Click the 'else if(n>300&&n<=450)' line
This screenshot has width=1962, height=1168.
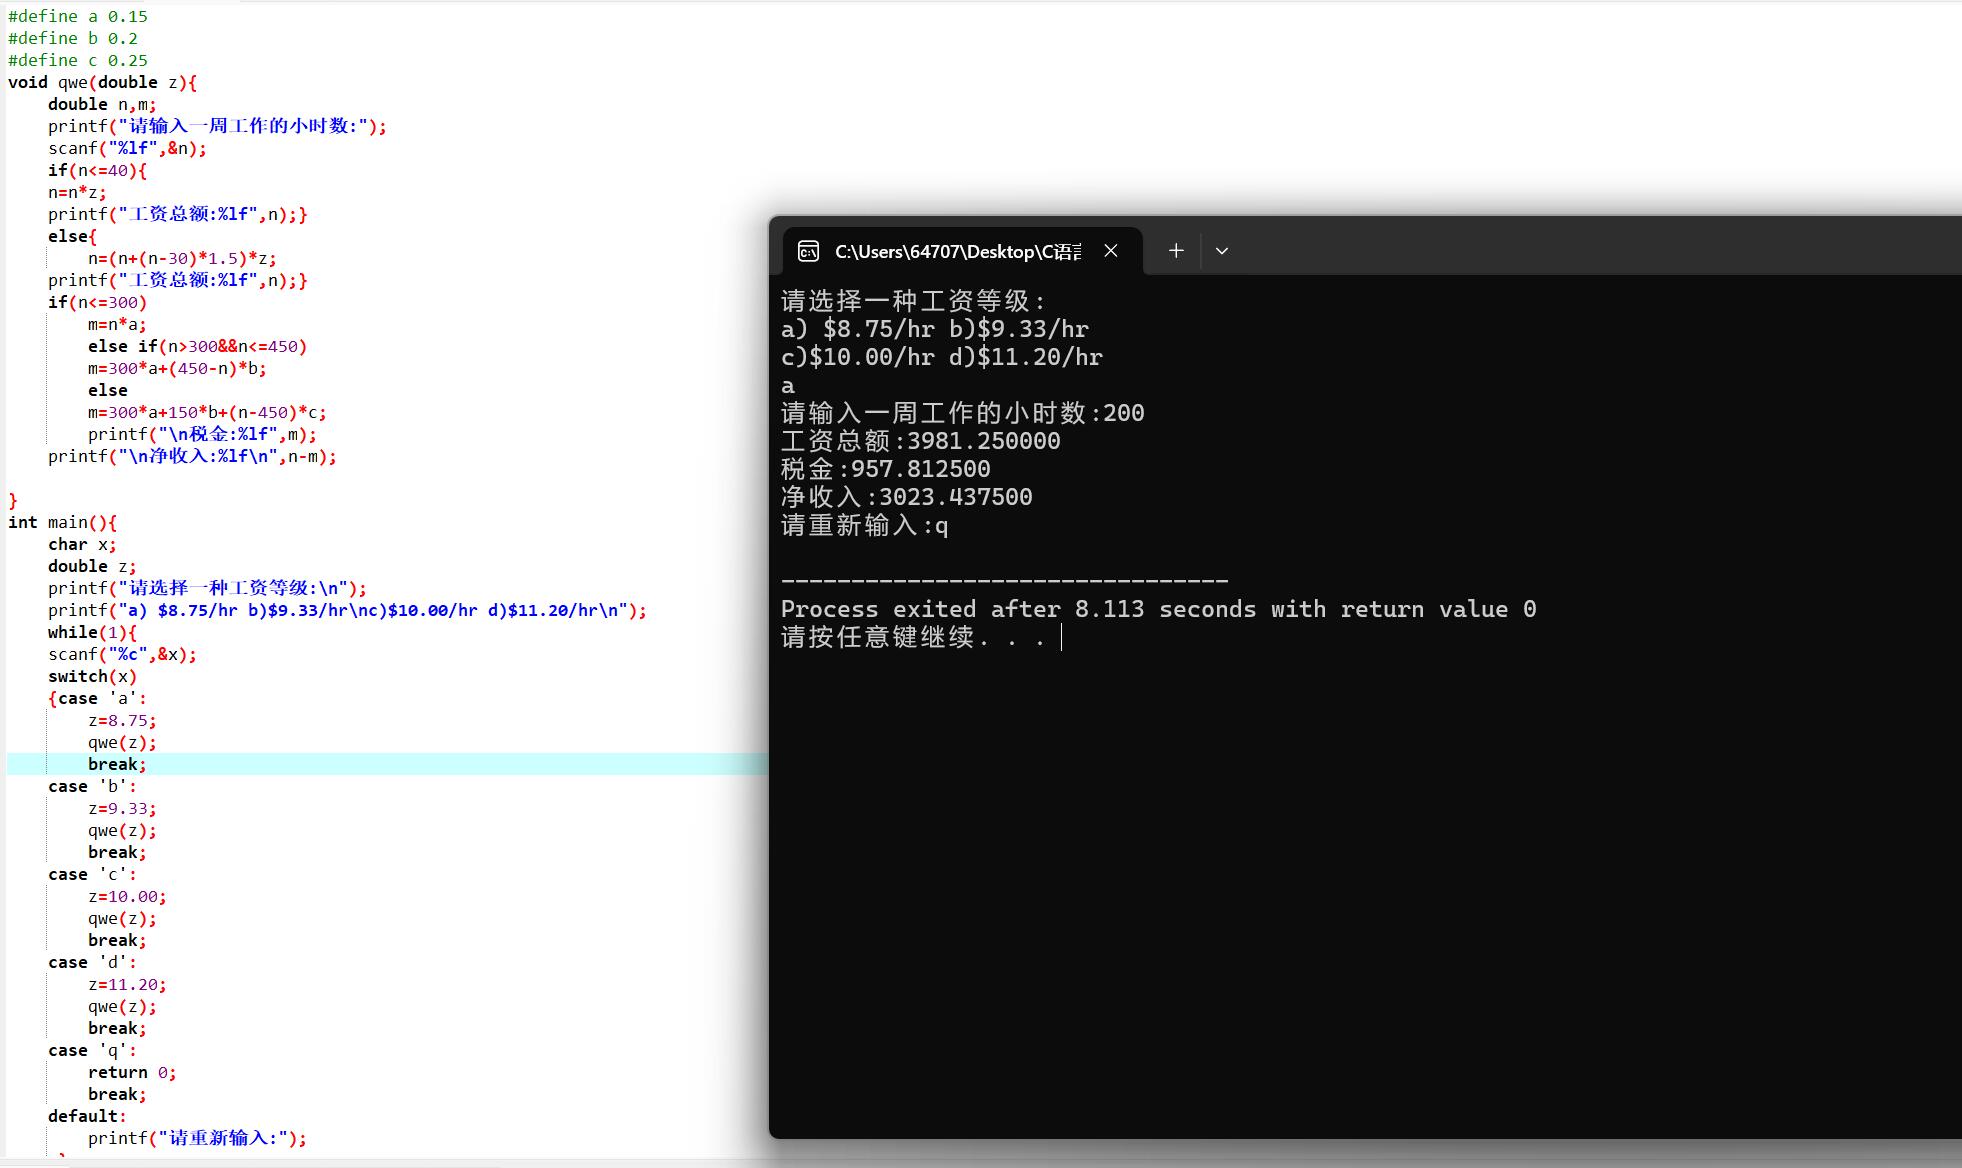click(x=197, y=346)
